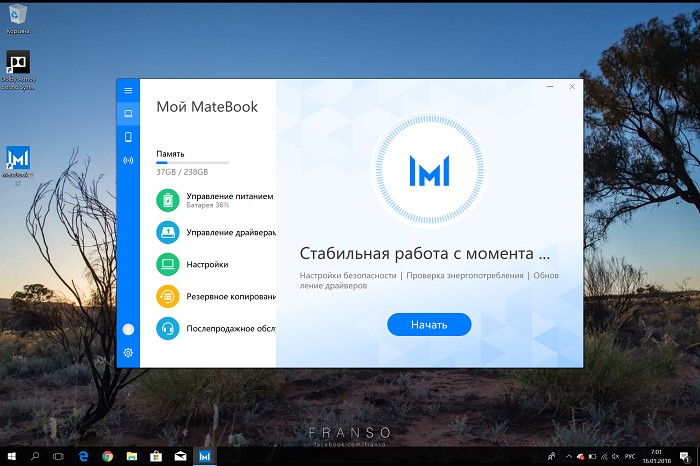Minimize the MateBook Manager window
Screen dimensions: 700x466
click(550, 87)
